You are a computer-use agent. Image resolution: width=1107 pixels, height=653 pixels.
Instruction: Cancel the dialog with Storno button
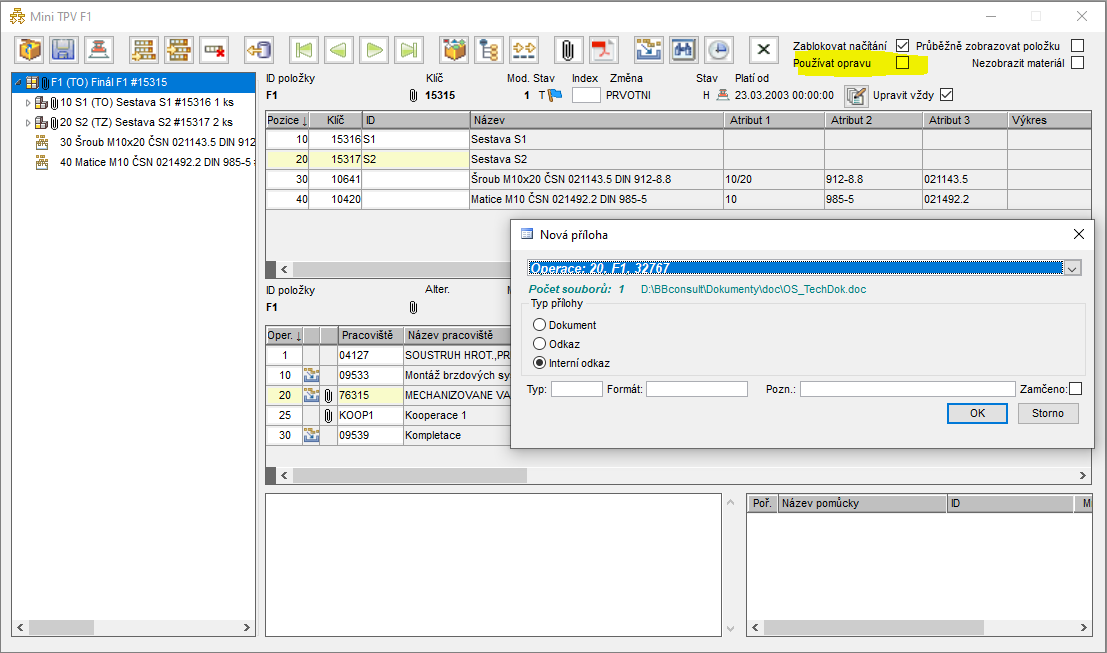click(x=1048, y=413)
